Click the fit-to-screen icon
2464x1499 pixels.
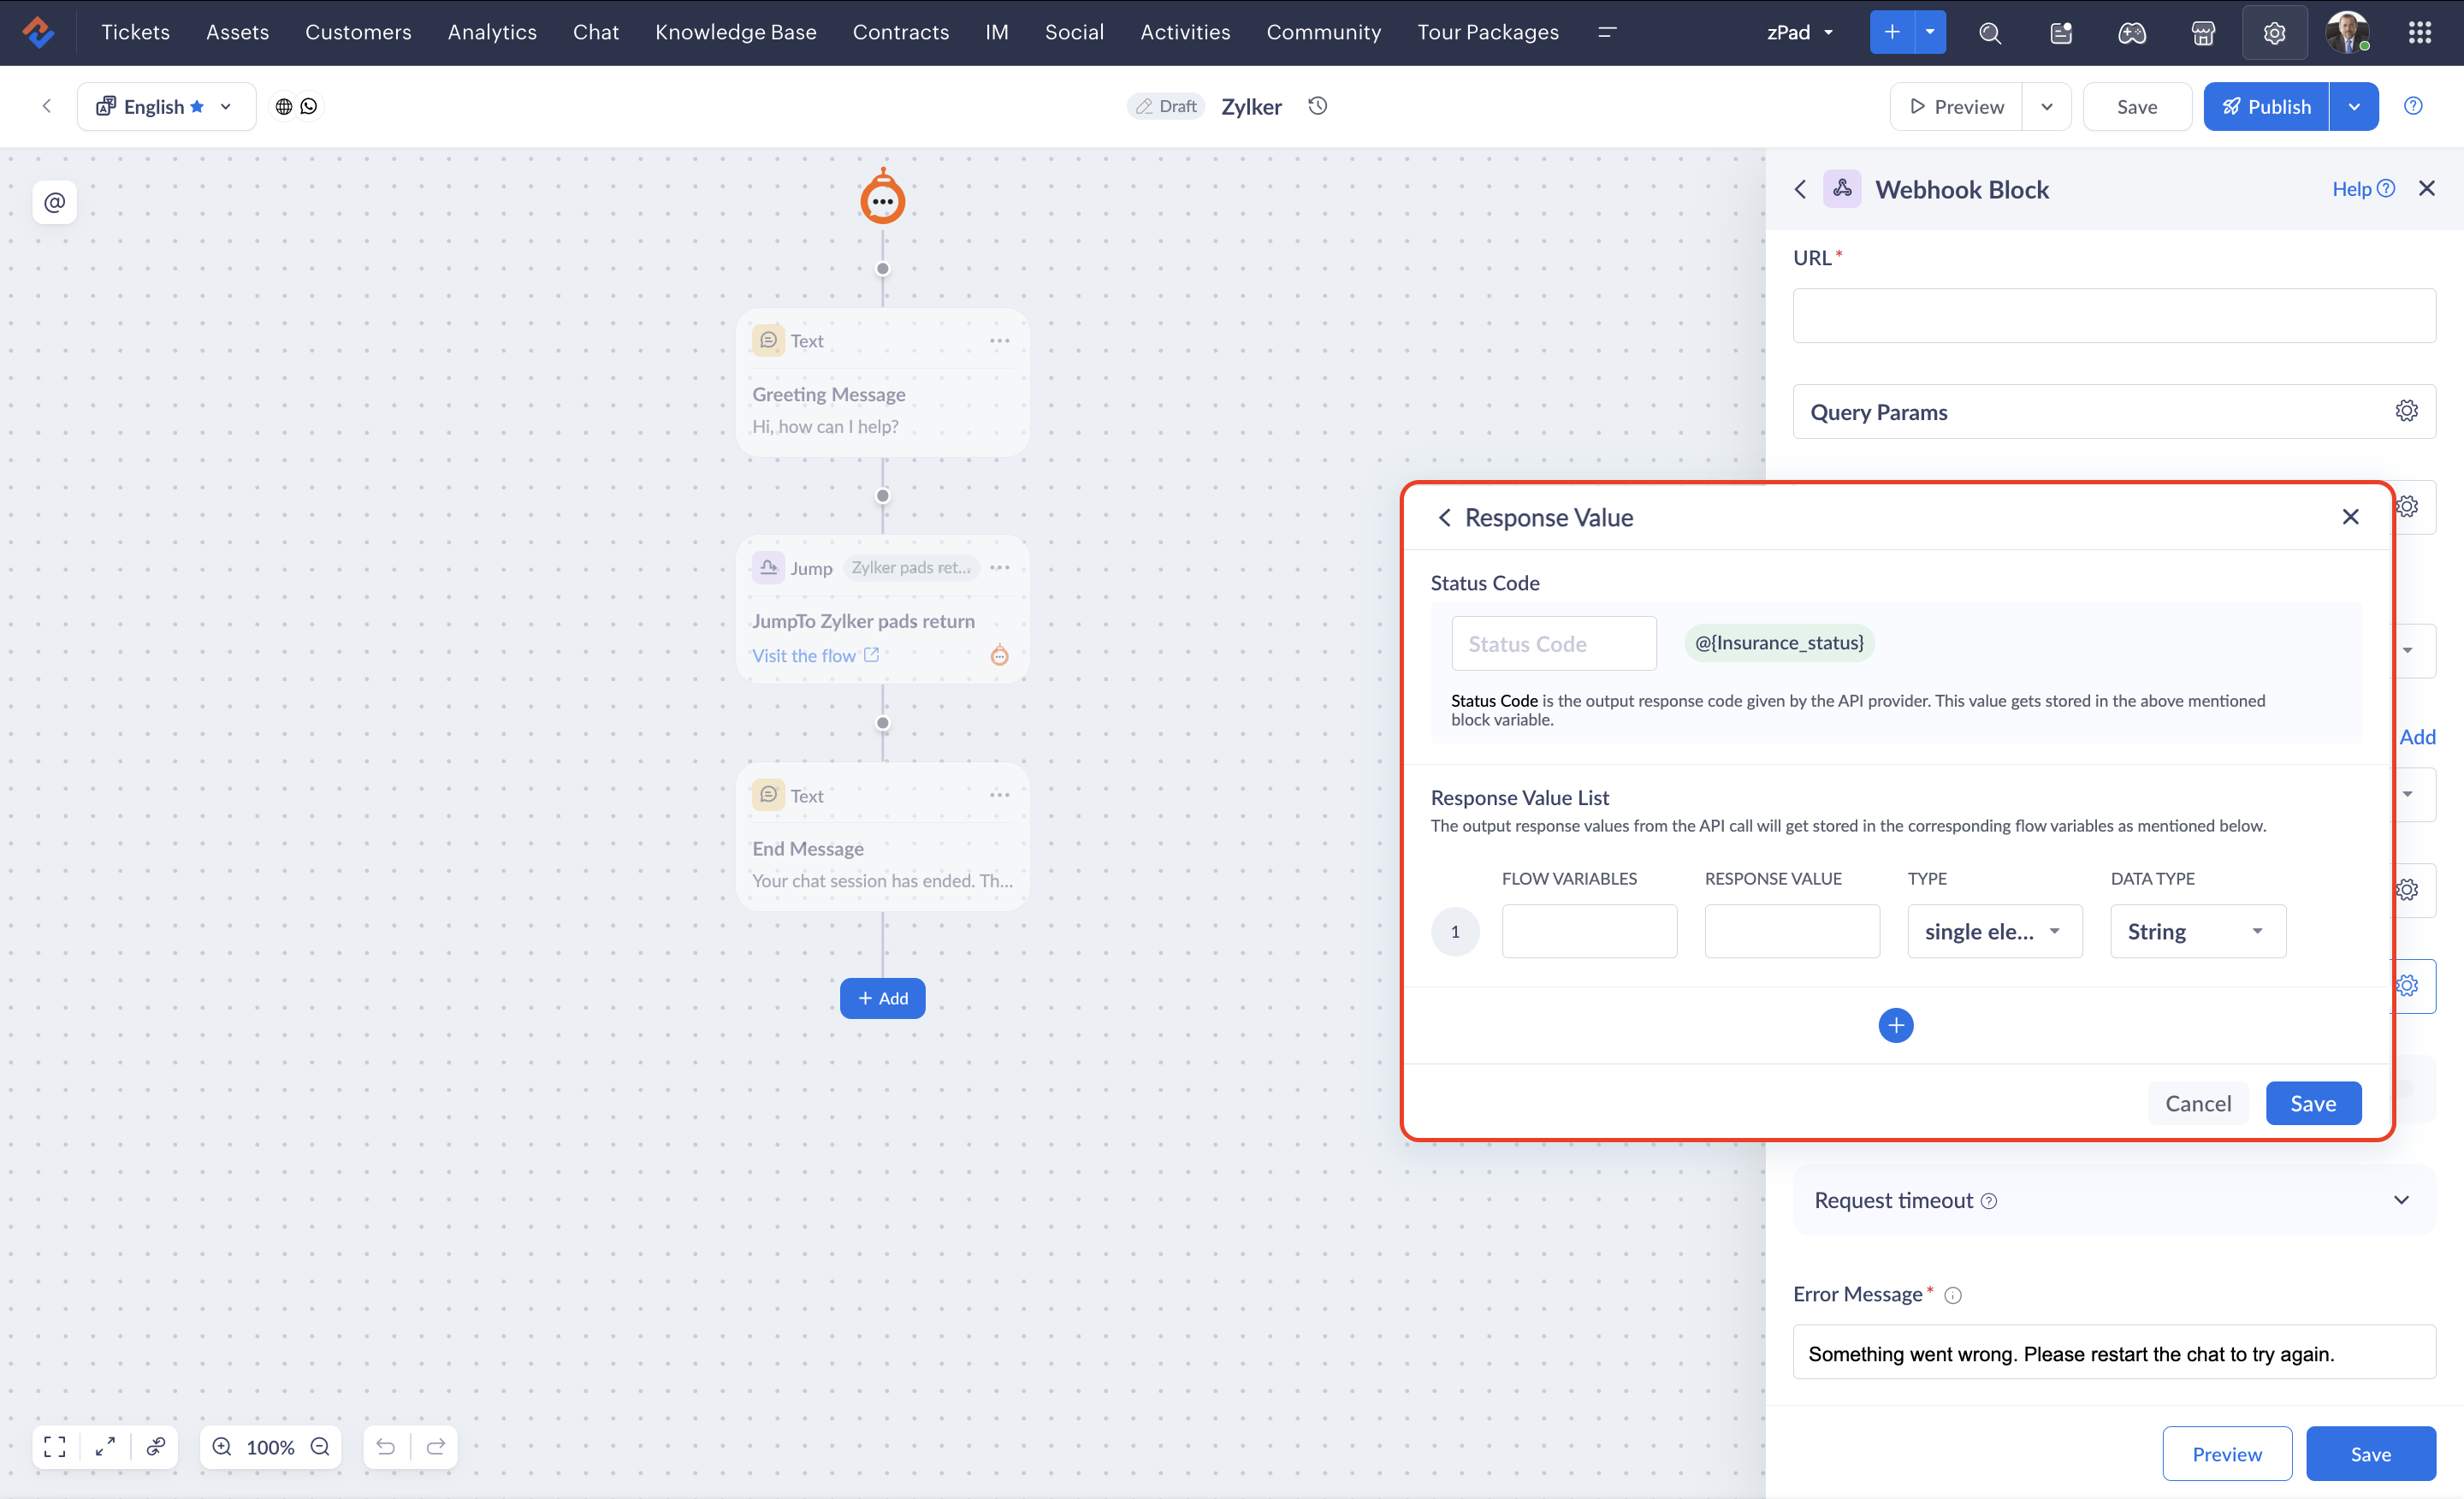pyautogui.click(x=55, y=1447)
